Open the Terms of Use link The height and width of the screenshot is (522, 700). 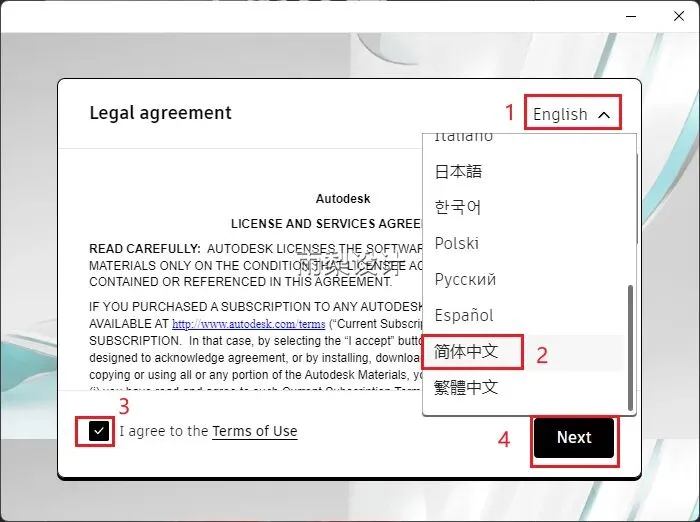pyautogui.click(x=254, y=431)
